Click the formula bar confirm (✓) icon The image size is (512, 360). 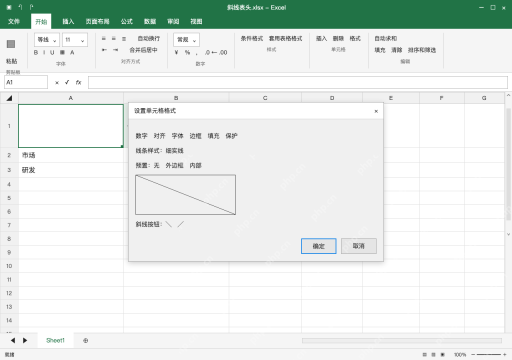[x=67, y=82]
